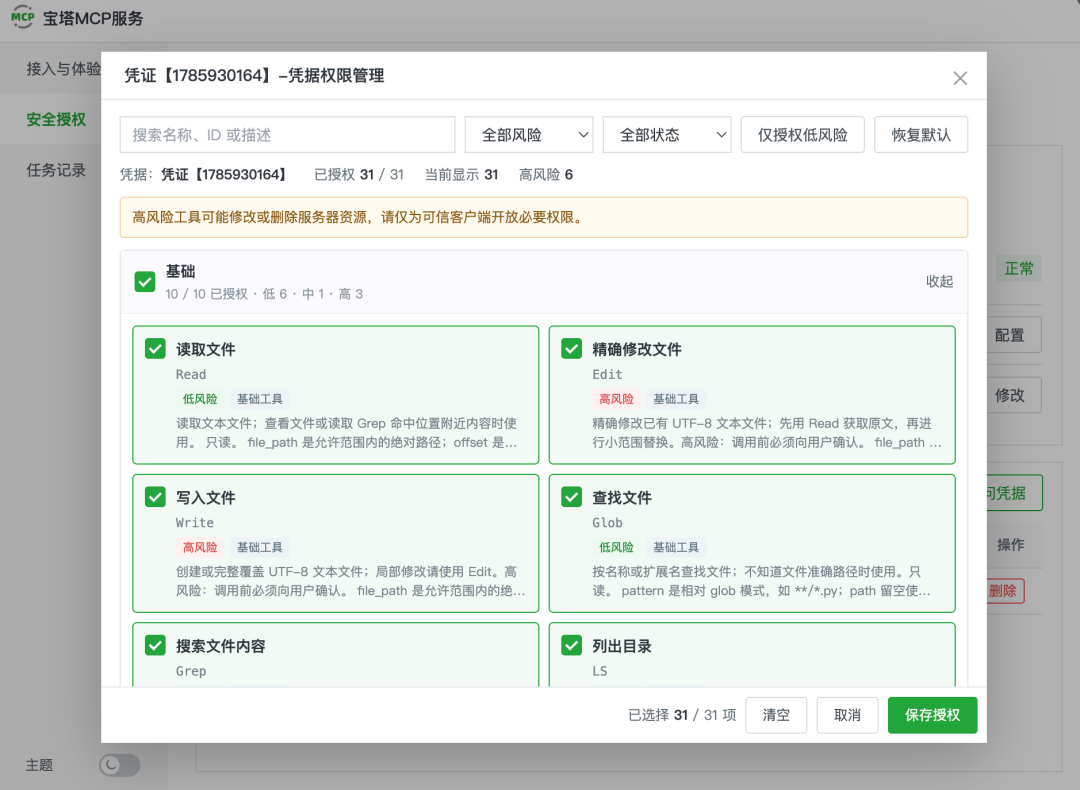The image size is (1080, 790).
Task: Click the 基础工具 tag on Edit card
Action: click(x=676, y=399)
